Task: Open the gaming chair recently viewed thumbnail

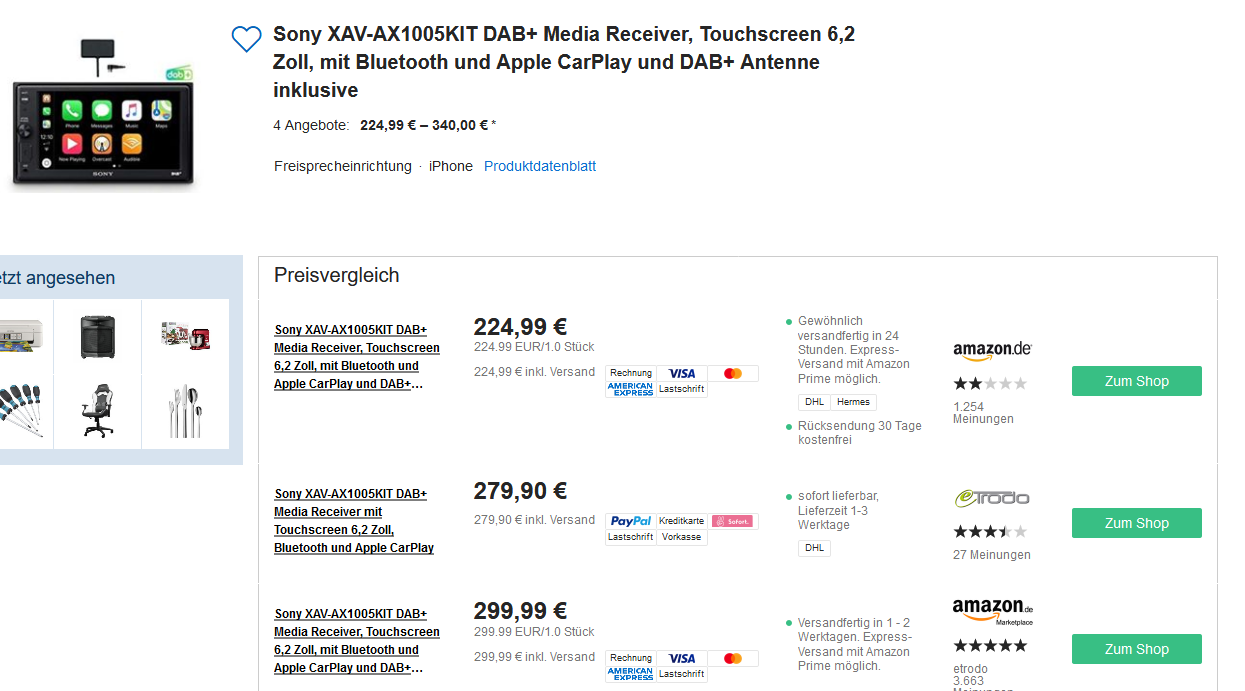Action: point(97,410)
